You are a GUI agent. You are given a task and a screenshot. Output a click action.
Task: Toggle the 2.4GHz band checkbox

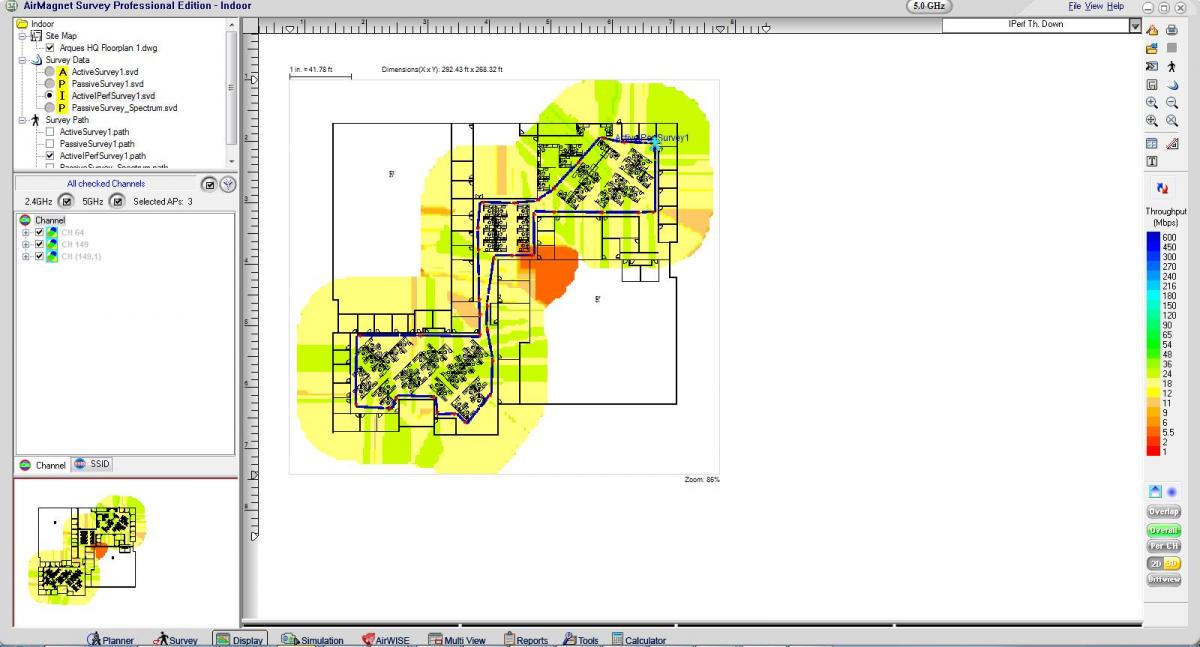click(66, 202)
